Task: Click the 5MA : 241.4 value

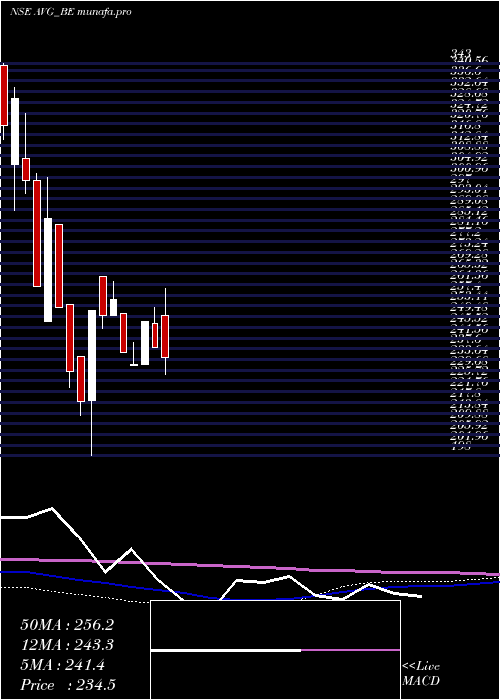Action: coord(62,665)
